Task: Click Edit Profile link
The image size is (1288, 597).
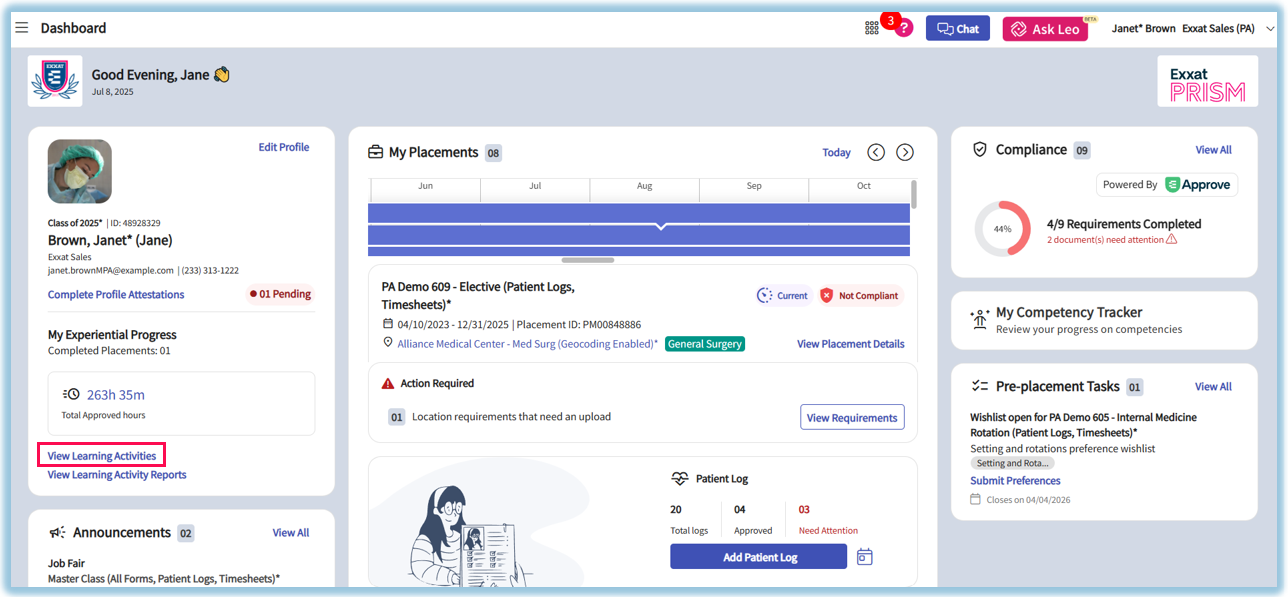Action: click(x=284, y=147)
